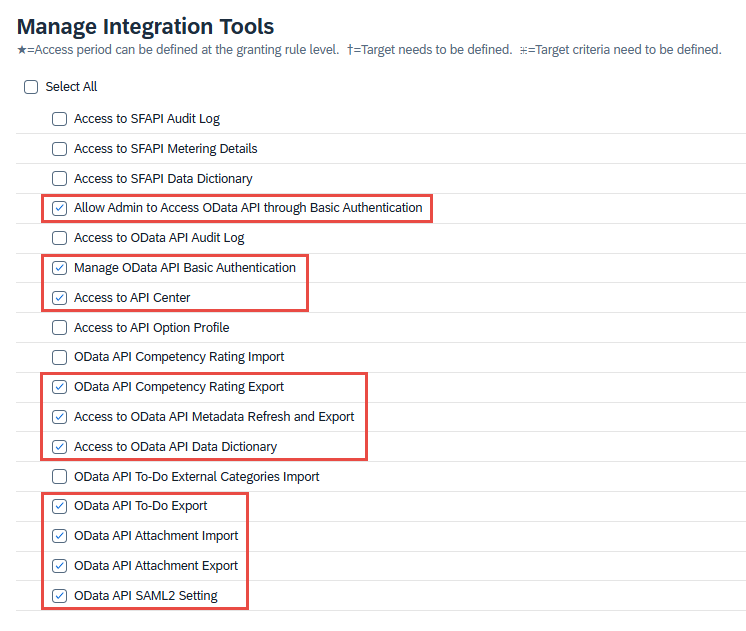Enable Access to OData API Audit Log
Screen dimensions: 746x631
(59, 238)
